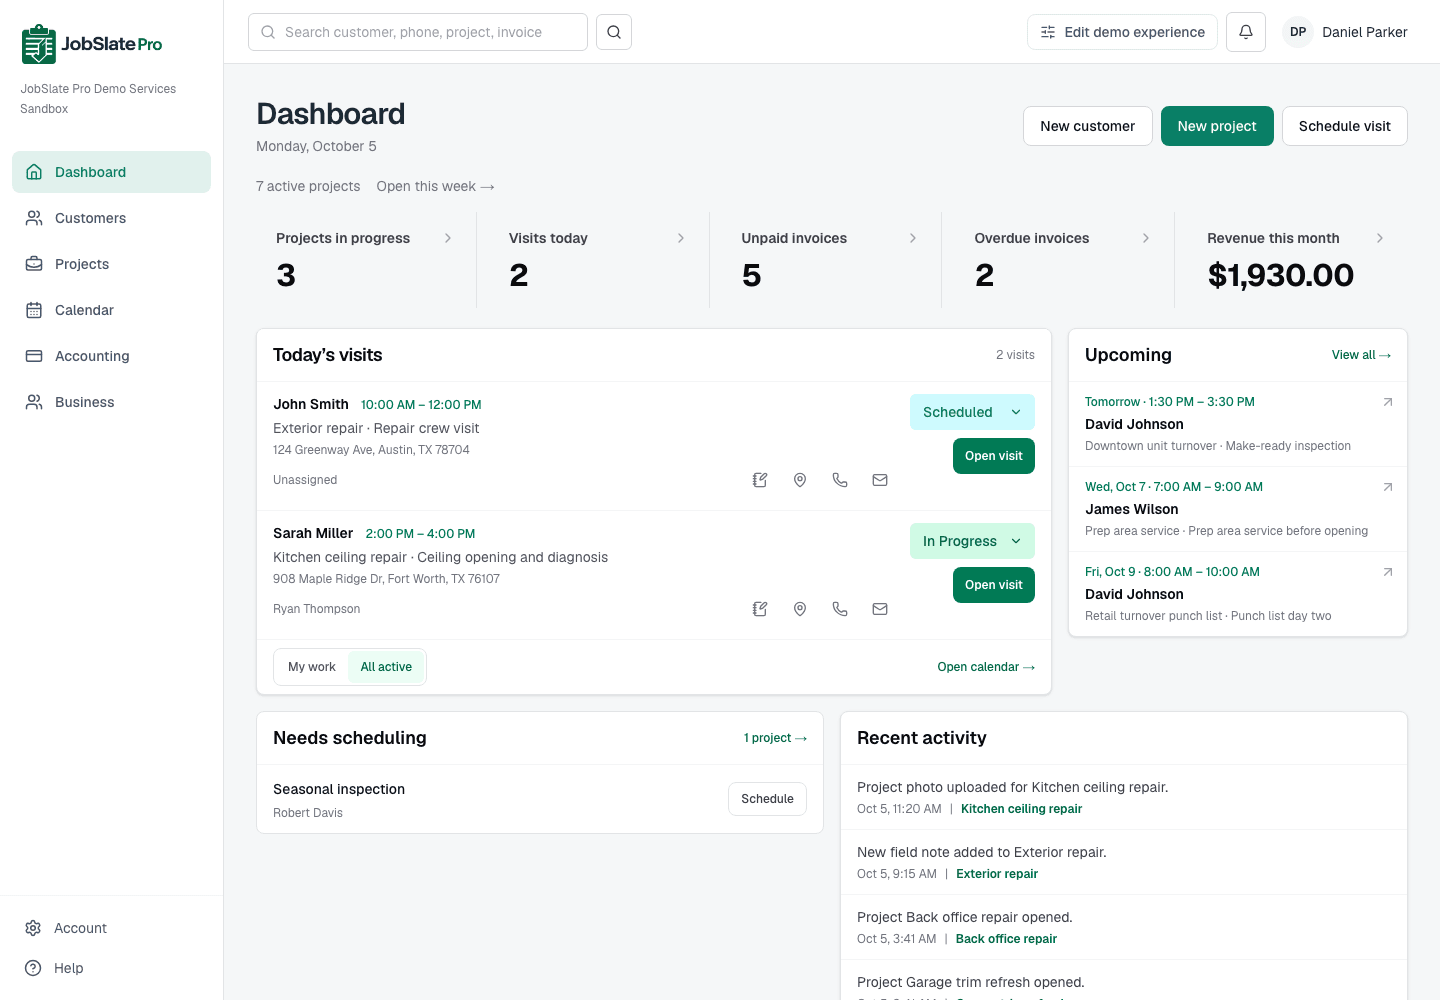Image resolution: width=1440 pixels, height=1000 pixels.
Task: Open visit for John Smith
Action: tap(994, 456)
